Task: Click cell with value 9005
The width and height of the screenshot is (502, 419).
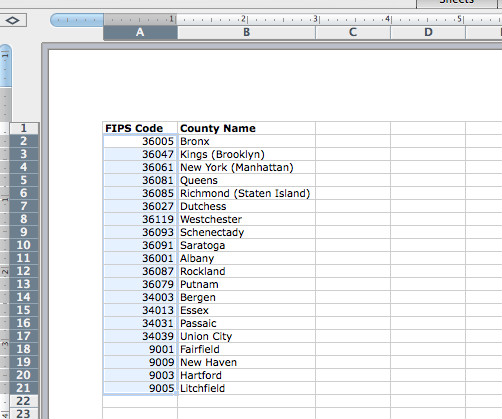Action: click(x=140, y=388)
